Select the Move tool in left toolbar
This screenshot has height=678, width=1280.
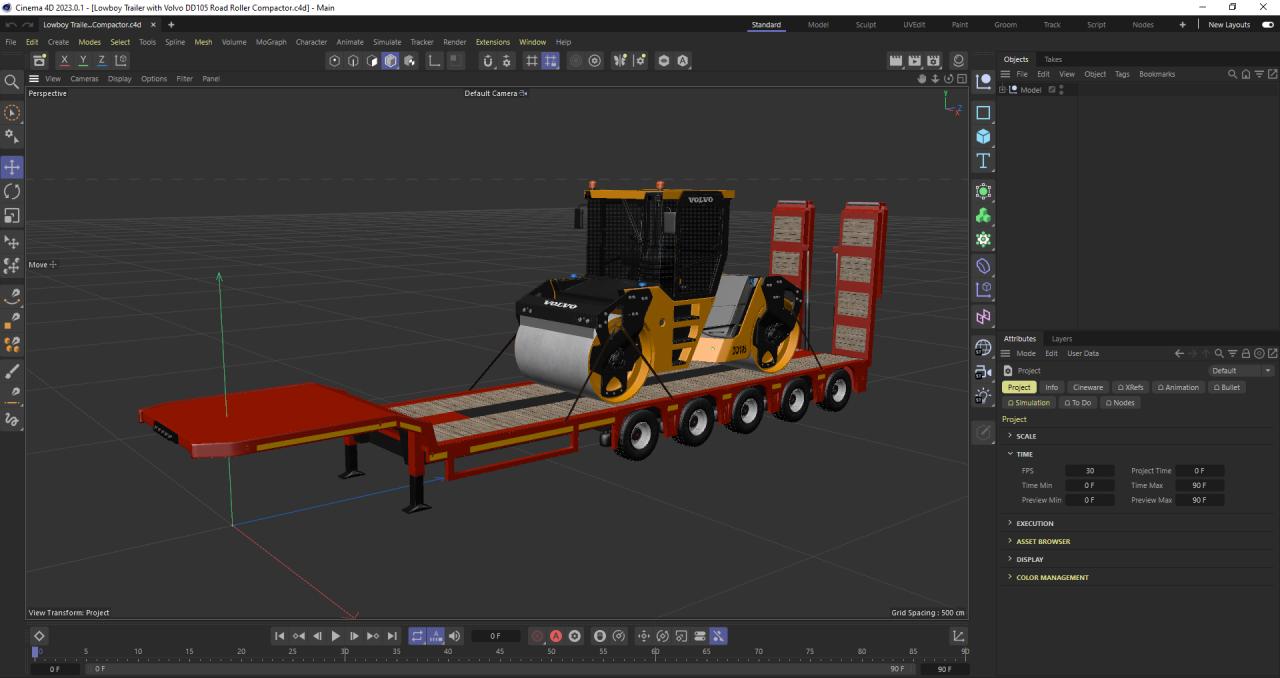tap(12, 167)
